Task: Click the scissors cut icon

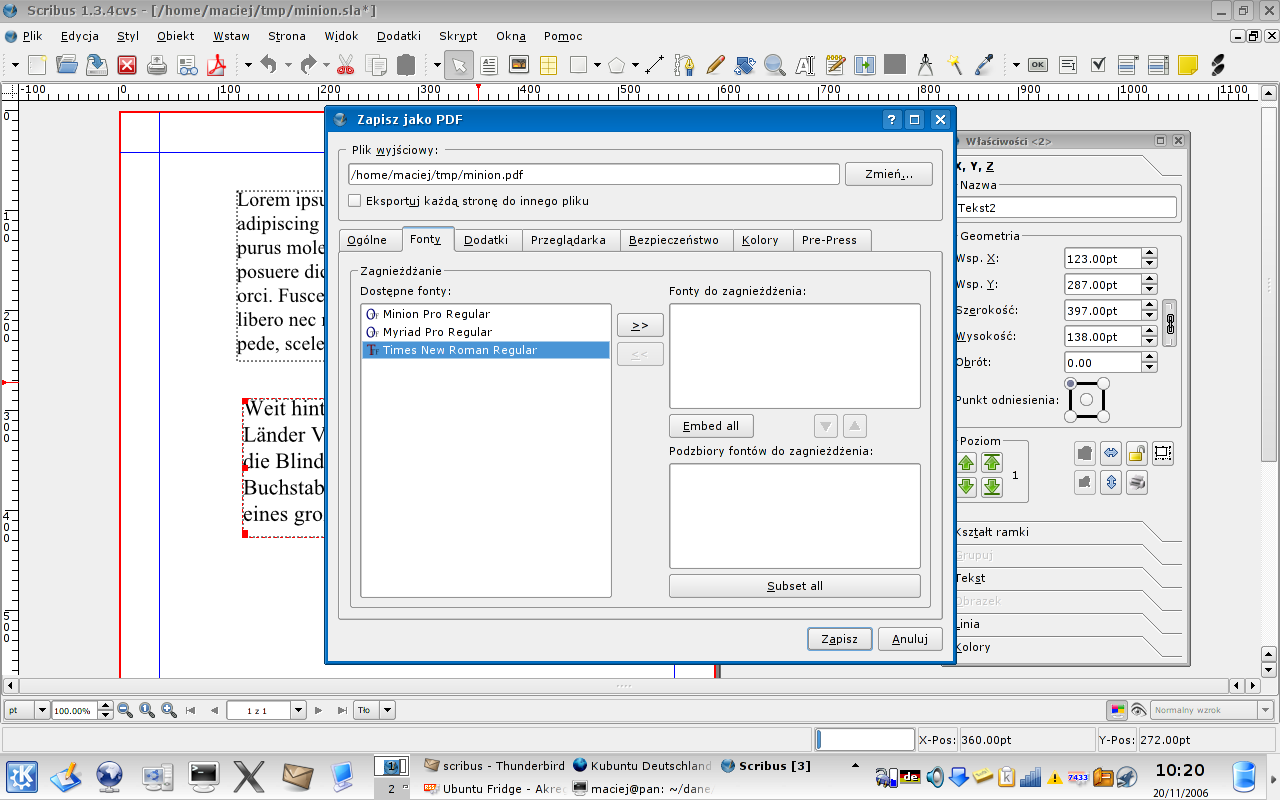Action: [x=345, y=65]
